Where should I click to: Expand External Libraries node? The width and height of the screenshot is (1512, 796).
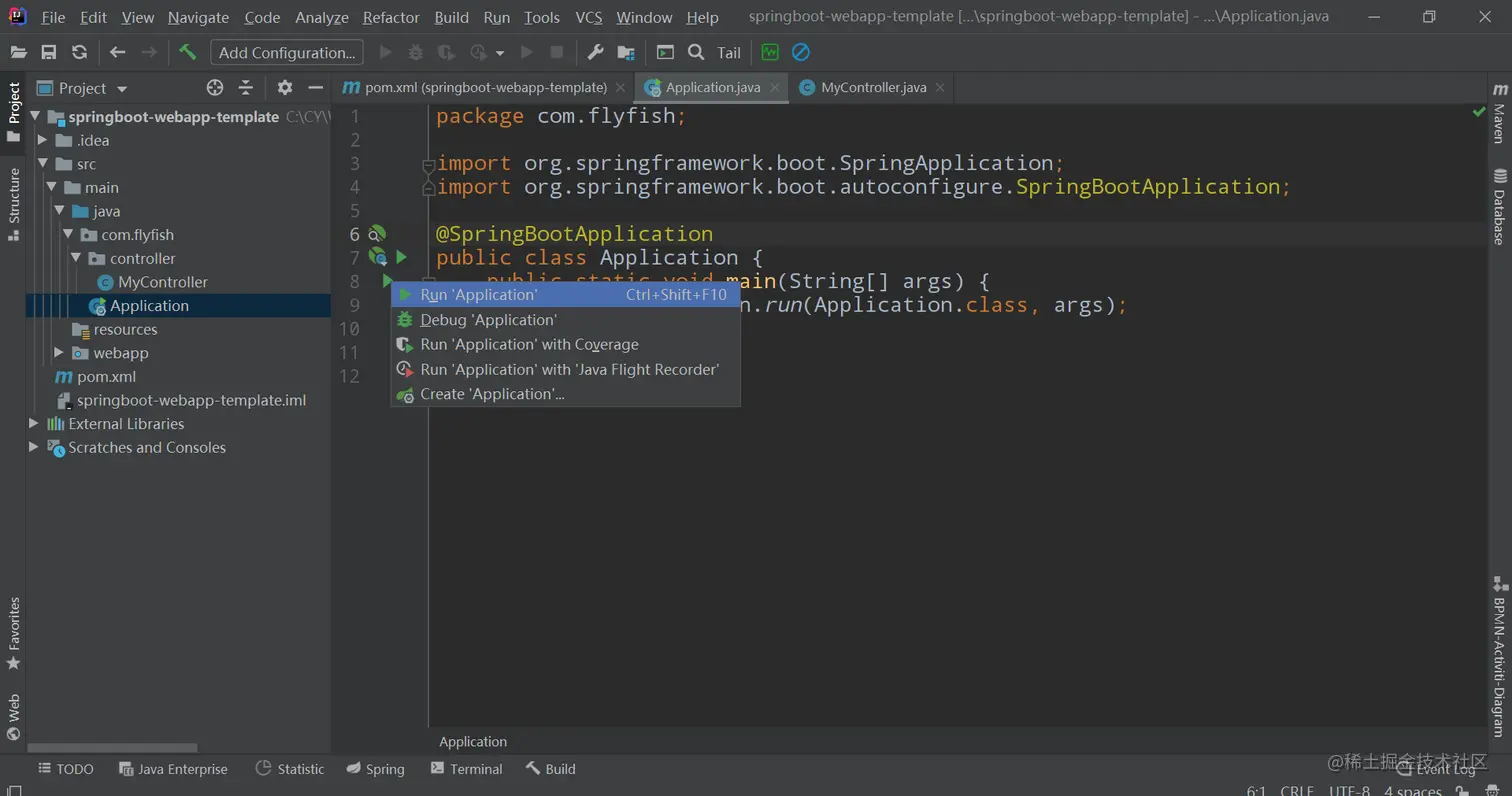(x=34, y=424)
